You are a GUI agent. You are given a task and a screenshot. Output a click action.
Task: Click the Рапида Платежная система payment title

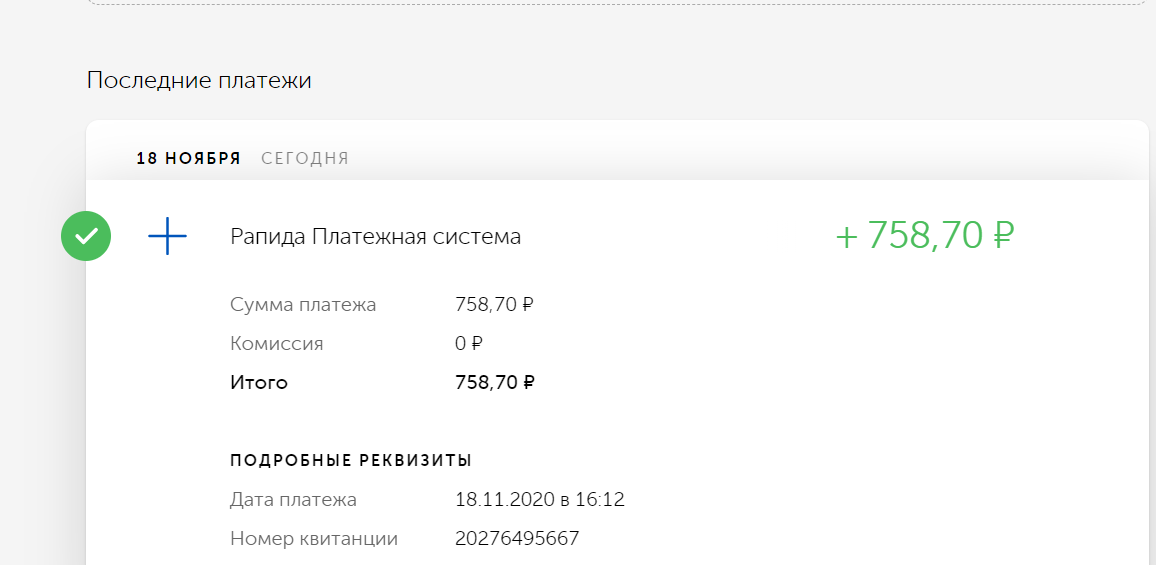pos(376,237)
